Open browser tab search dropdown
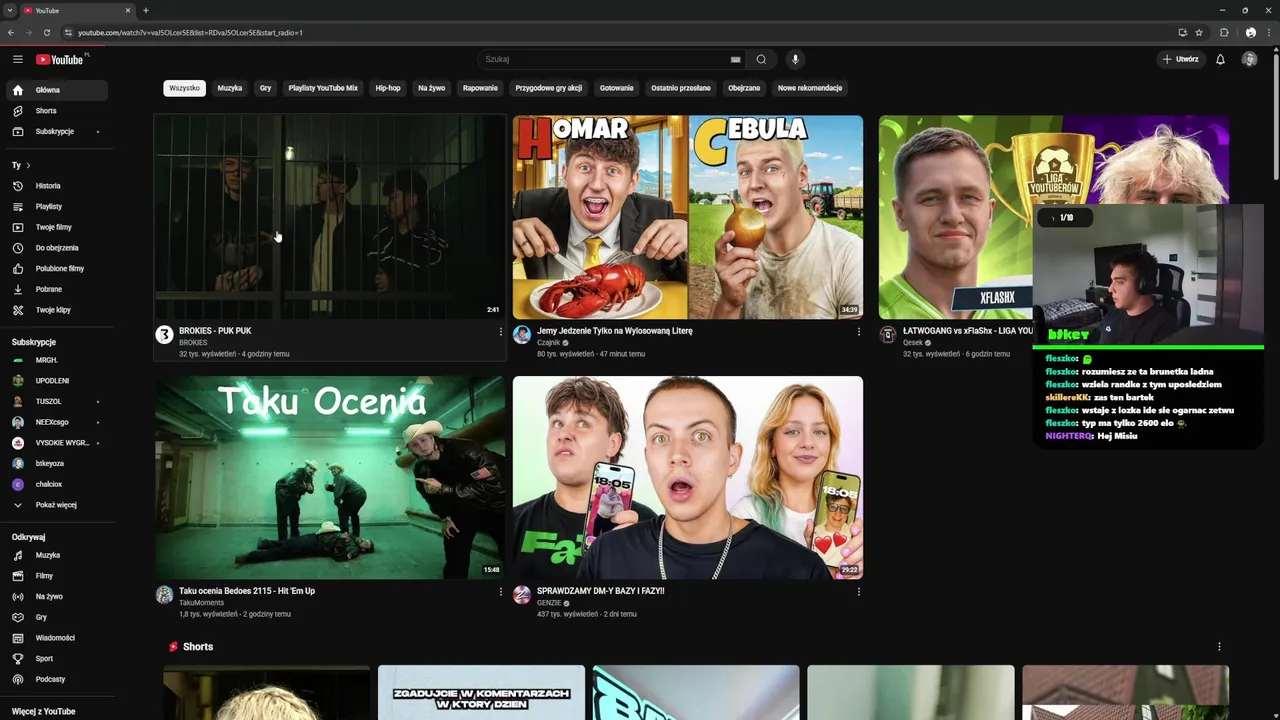 coord(9,10)
